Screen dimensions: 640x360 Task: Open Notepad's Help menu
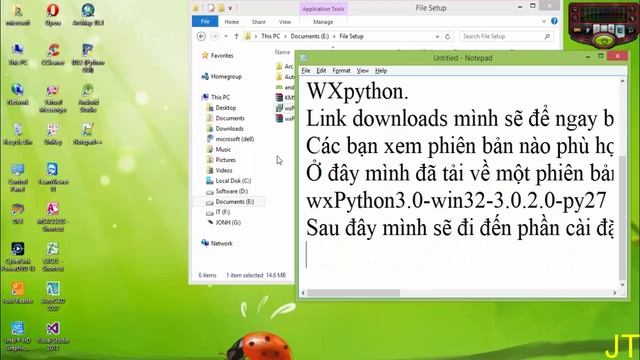[x=381, y=71]
